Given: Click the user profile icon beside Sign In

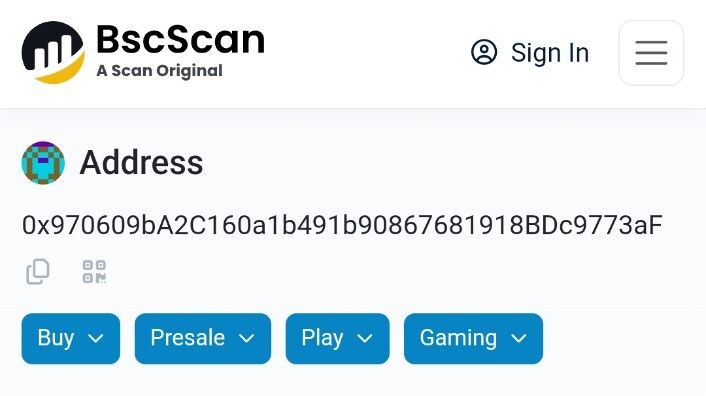Looking at the screenshot, I should [484, 52].
